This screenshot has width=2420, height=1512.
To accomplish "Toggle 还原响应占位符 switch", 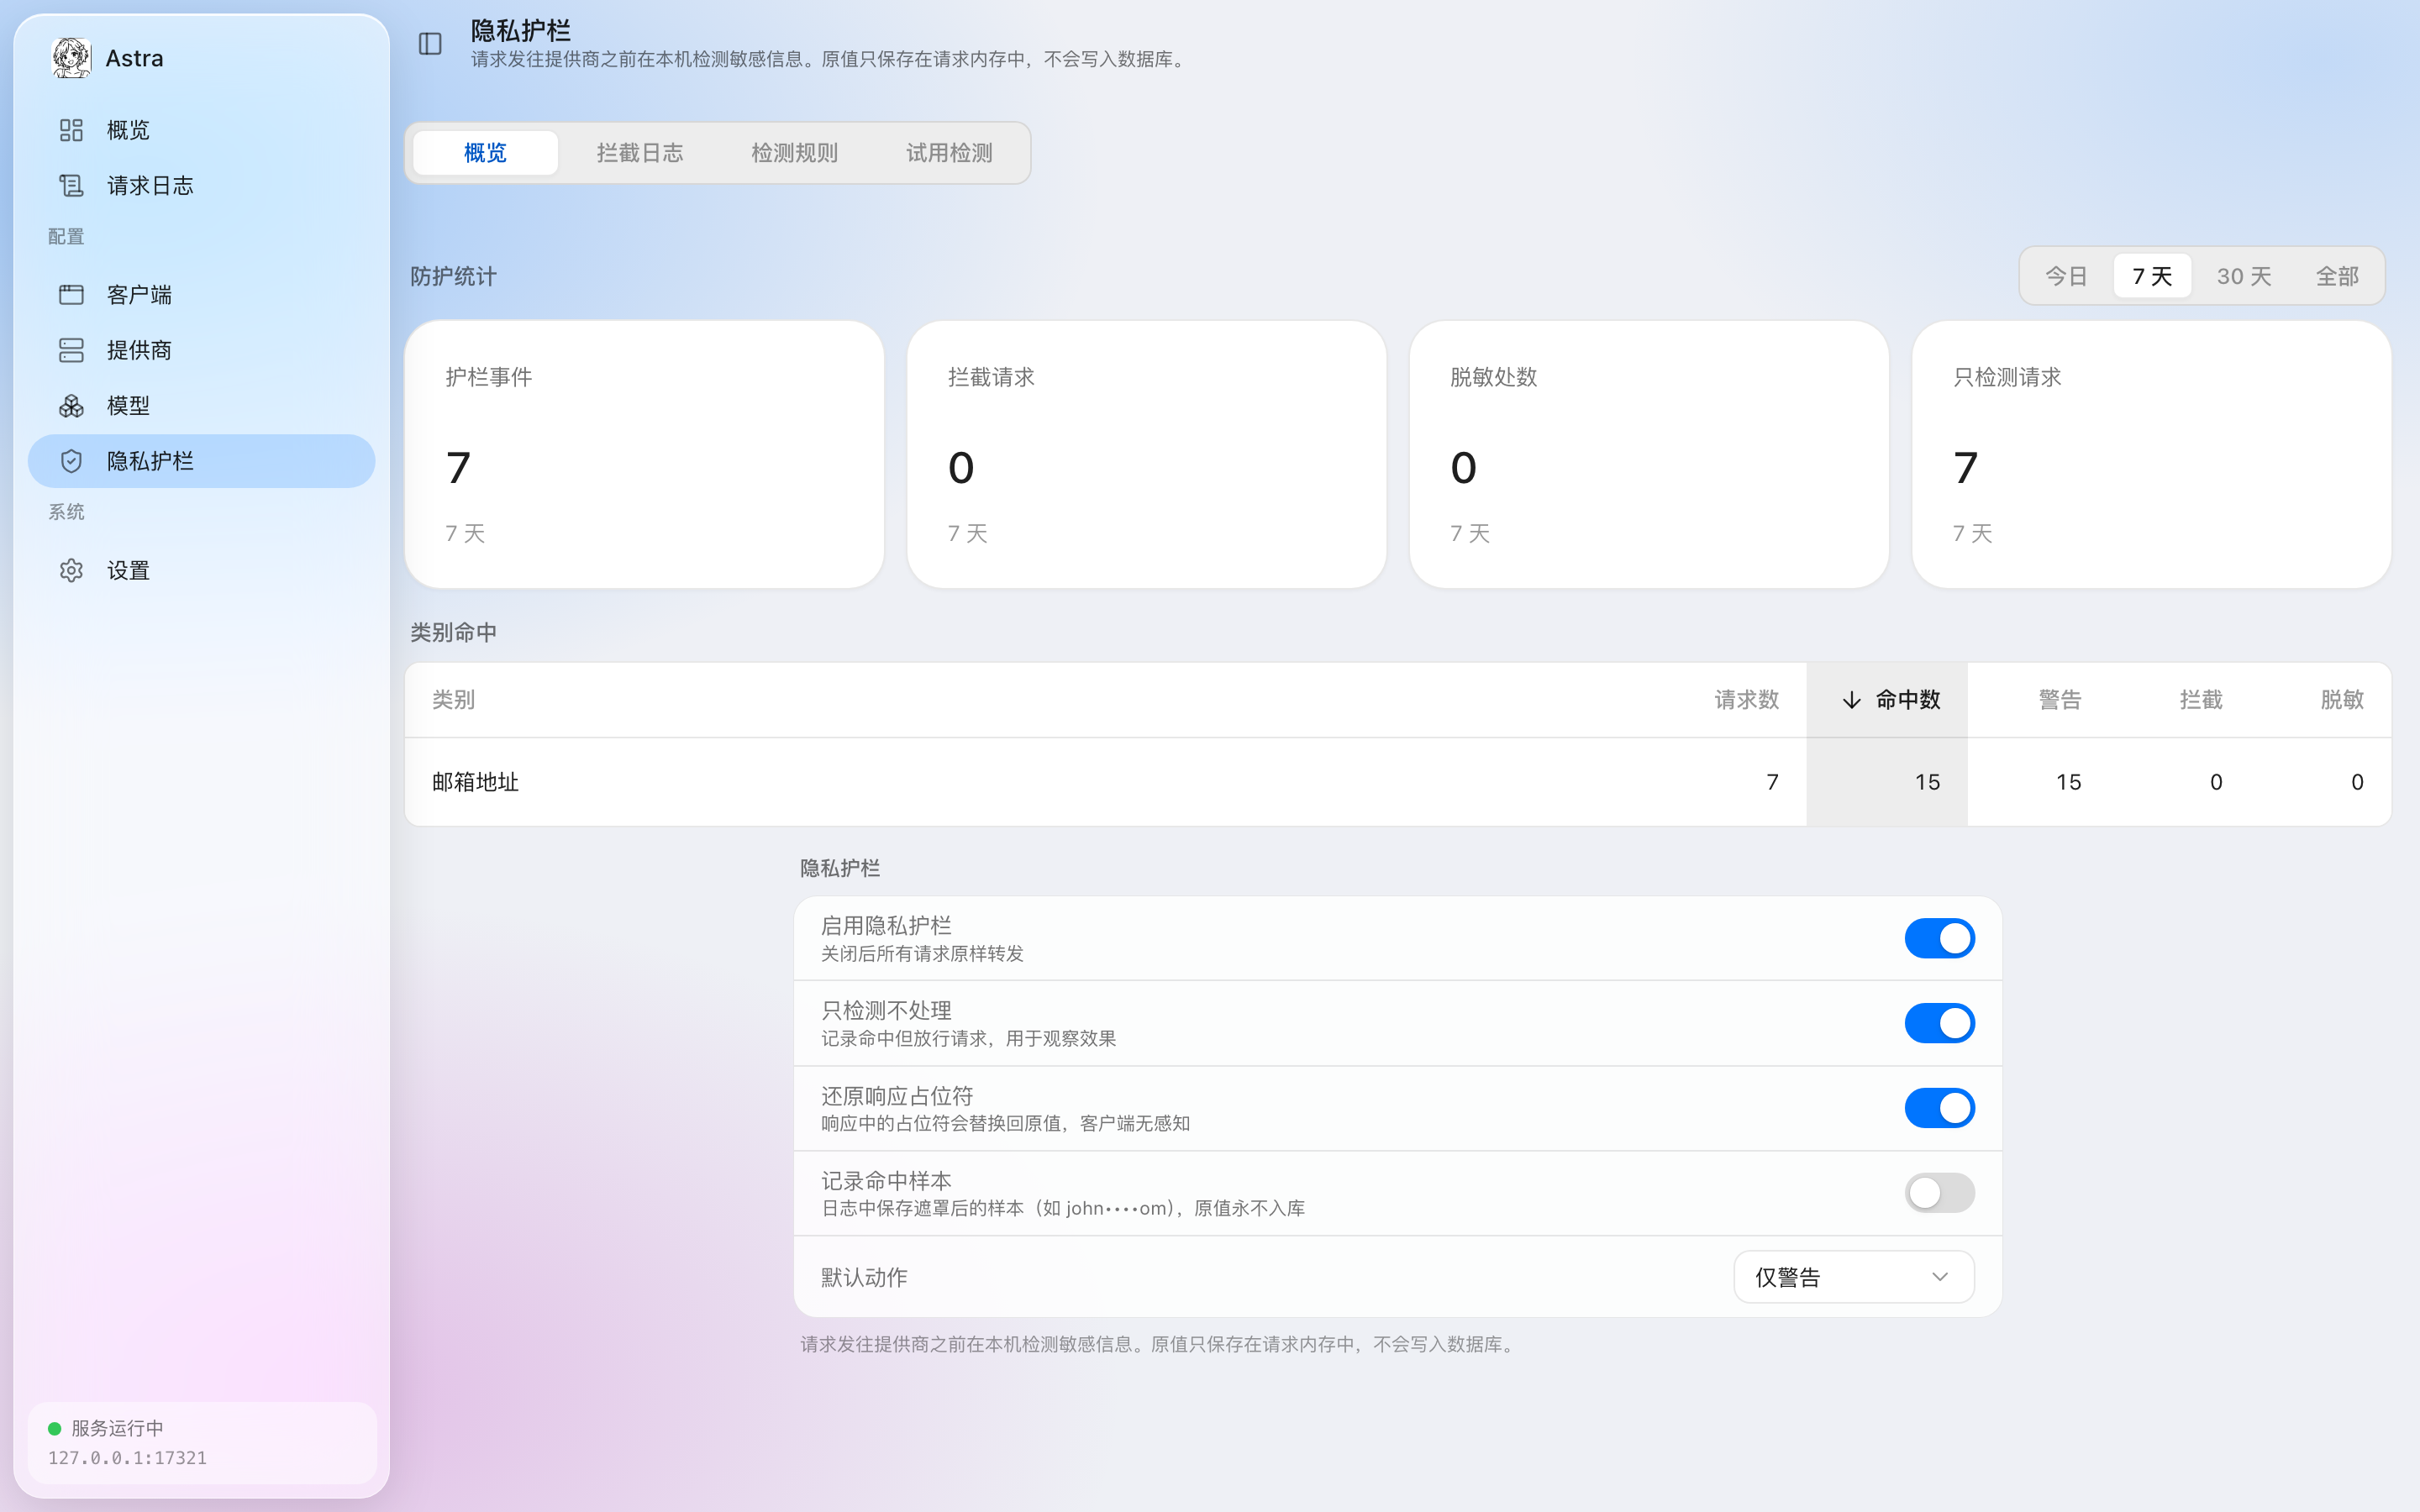I will point(1939,1108).
